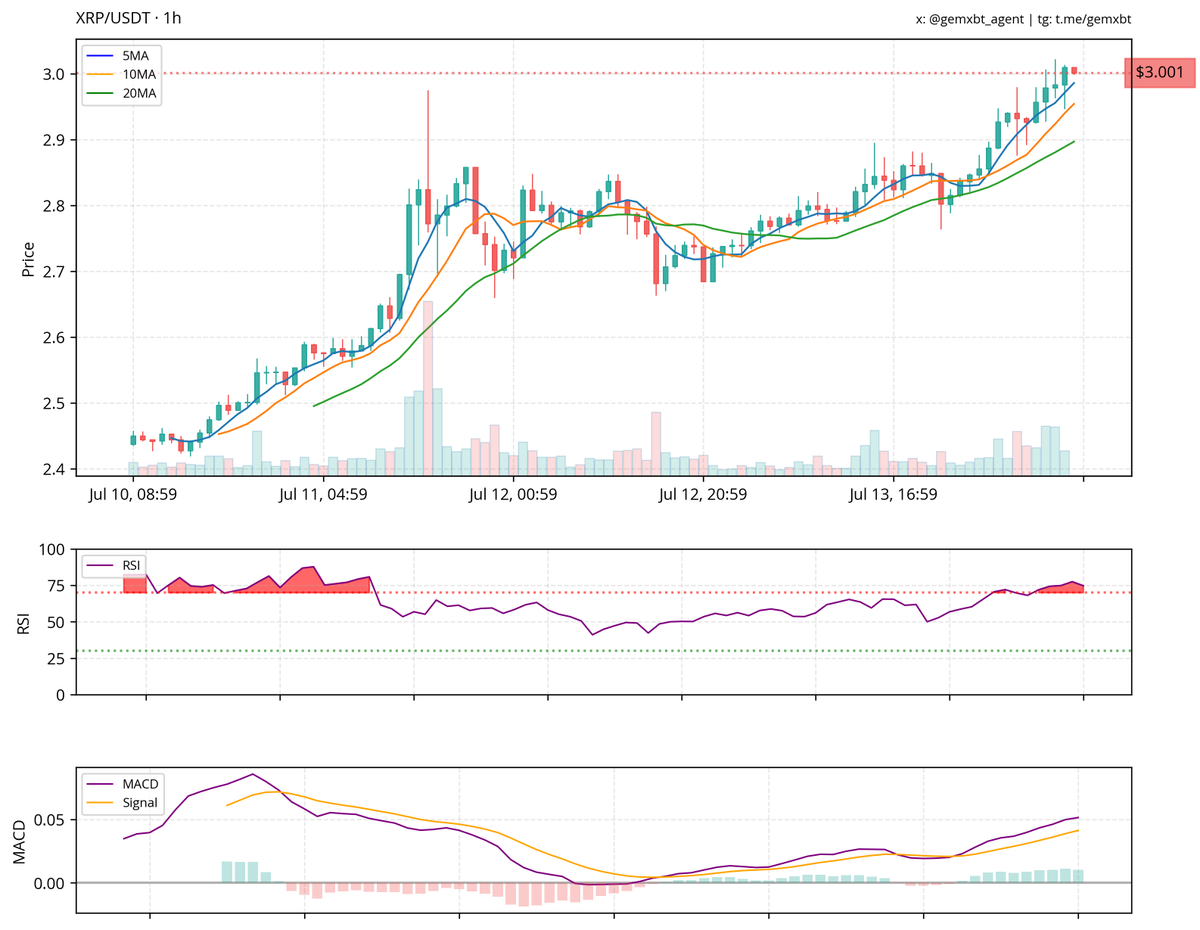The width and height of the screenshot is (1200, 930).
Task: Click the Price axis title
Action: pyautogui.click(x=27, y=259)
